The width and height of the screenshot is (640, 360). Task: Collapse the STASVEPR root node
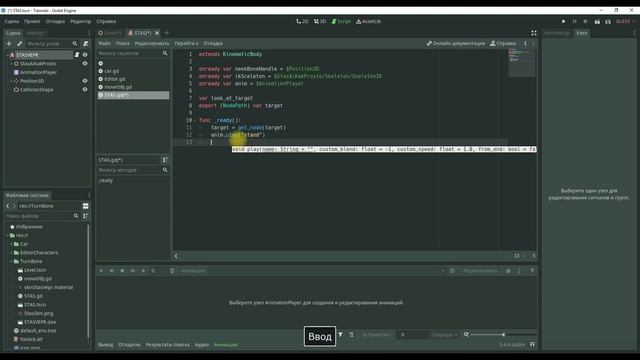(7, 55)
